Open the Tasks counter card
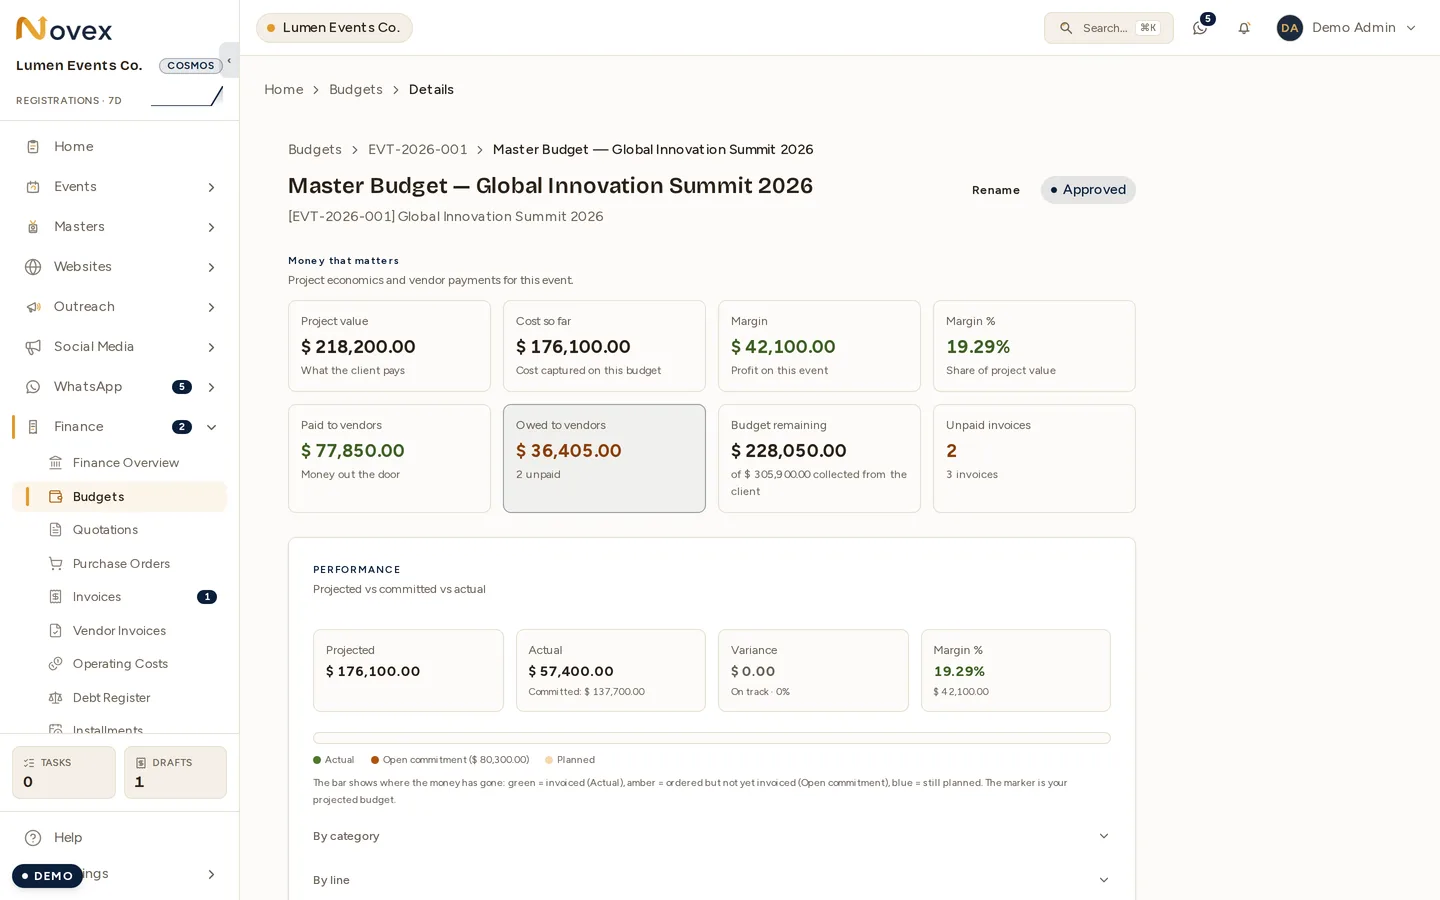1440x900 pixels. (x=64, y=772)
